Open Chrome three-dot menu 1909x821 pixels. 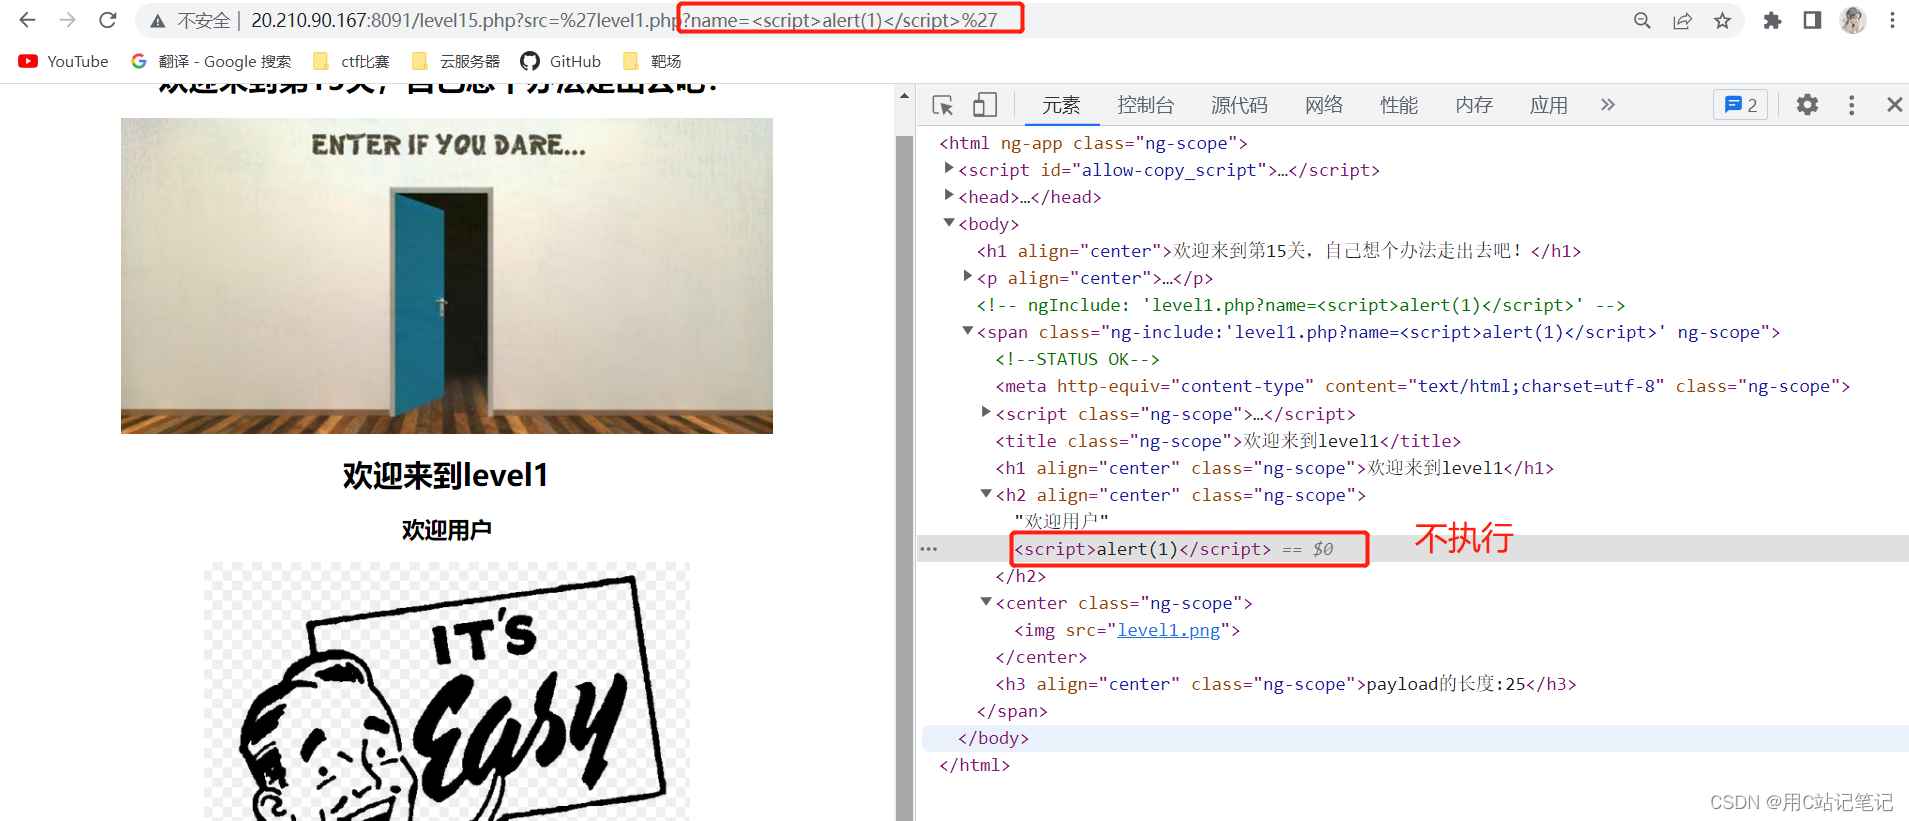click(x=1892, y=21)
